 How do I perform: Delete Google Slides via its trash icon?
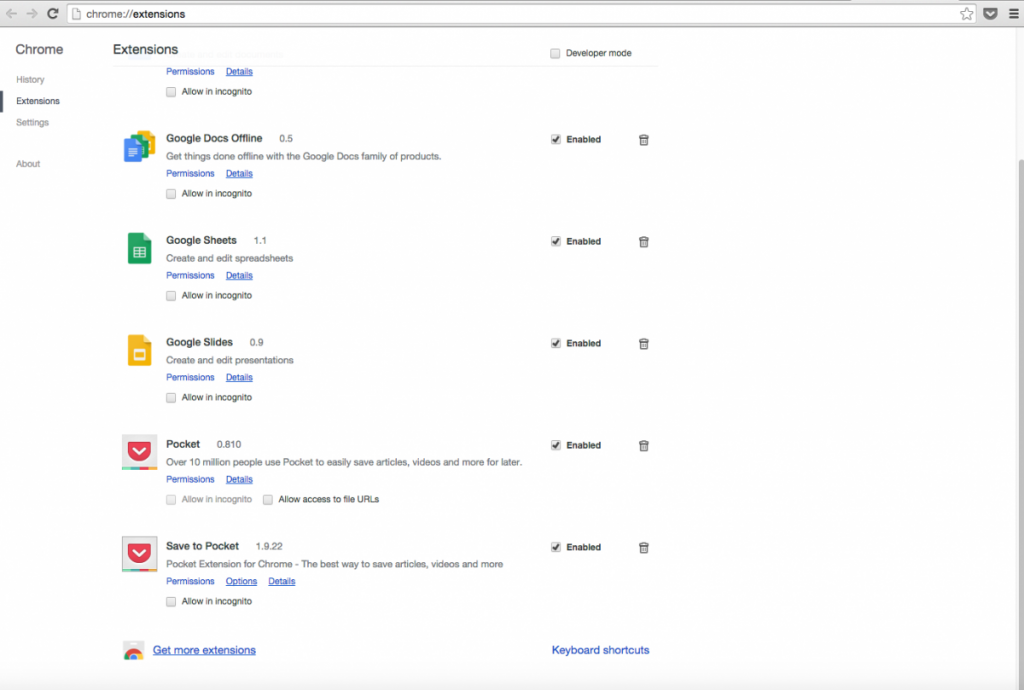644,344
